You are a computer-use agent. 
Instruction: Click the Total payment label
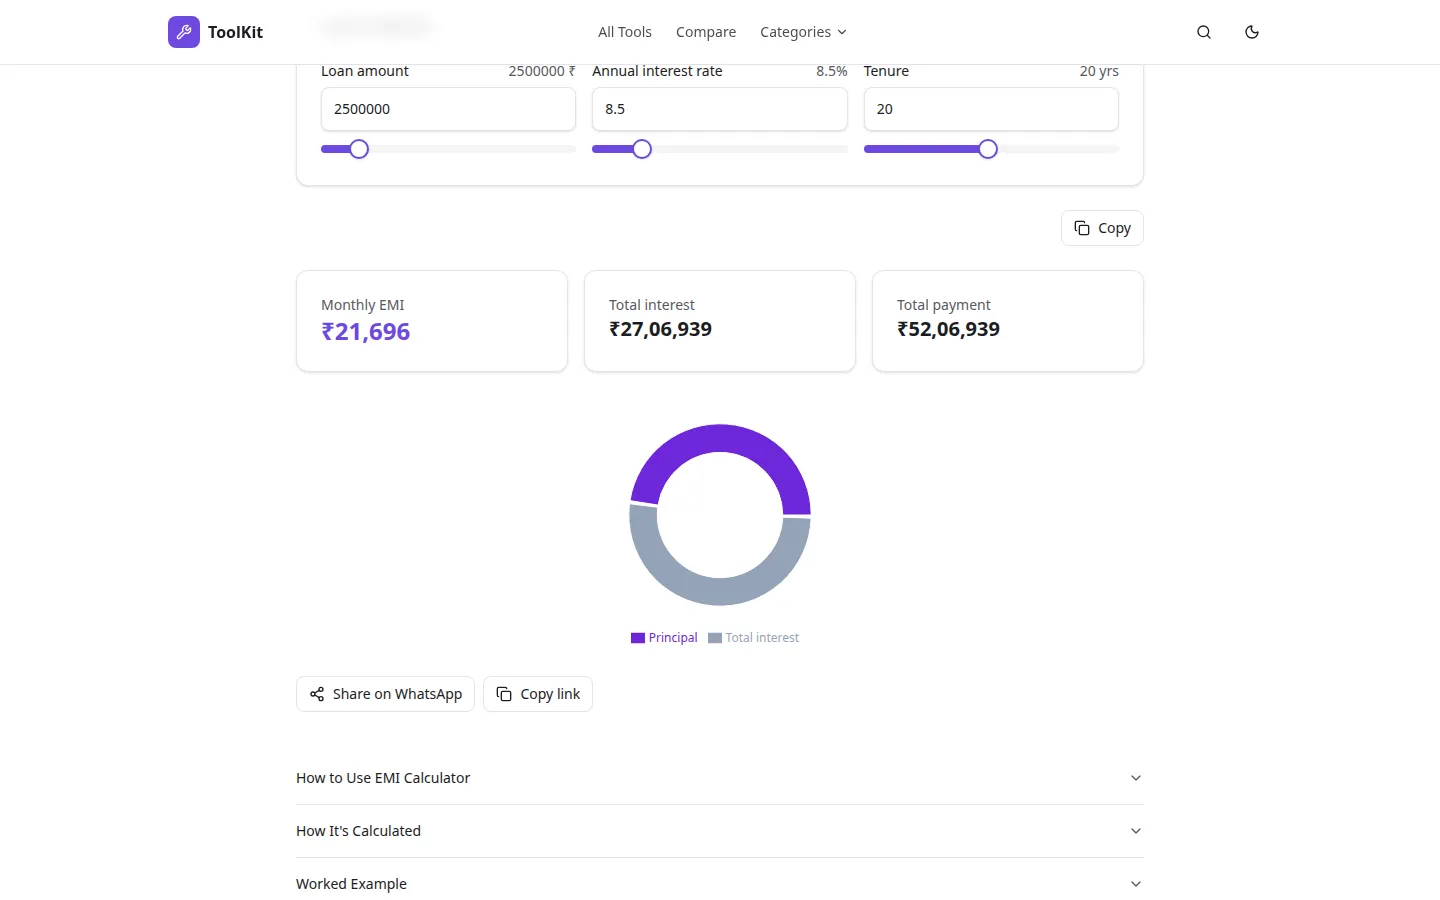click(944, 305)
